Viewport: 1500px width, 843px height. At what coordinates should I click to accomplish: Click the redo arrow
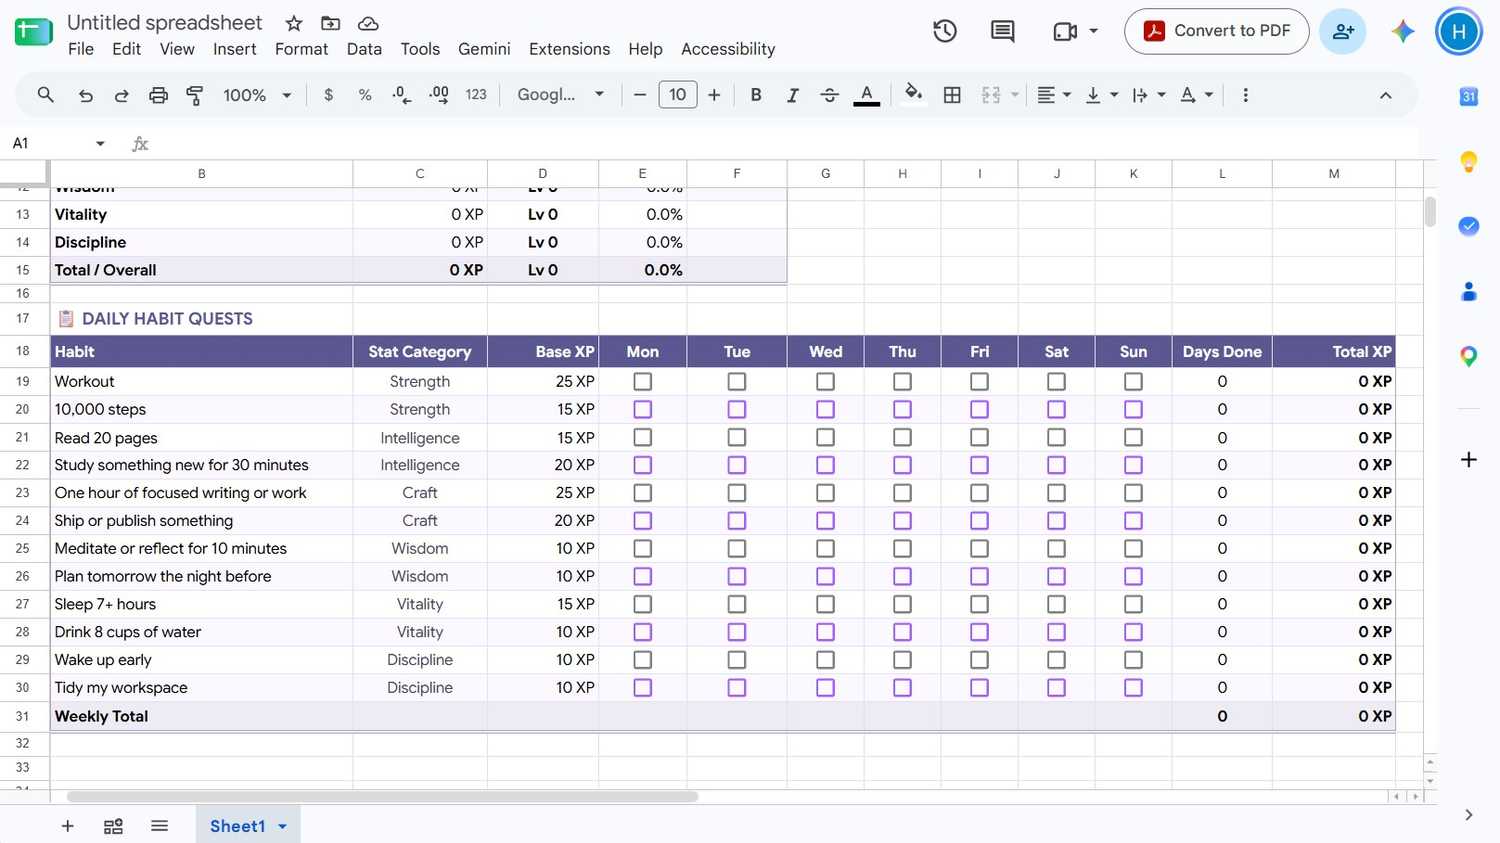tap(122, 95)
